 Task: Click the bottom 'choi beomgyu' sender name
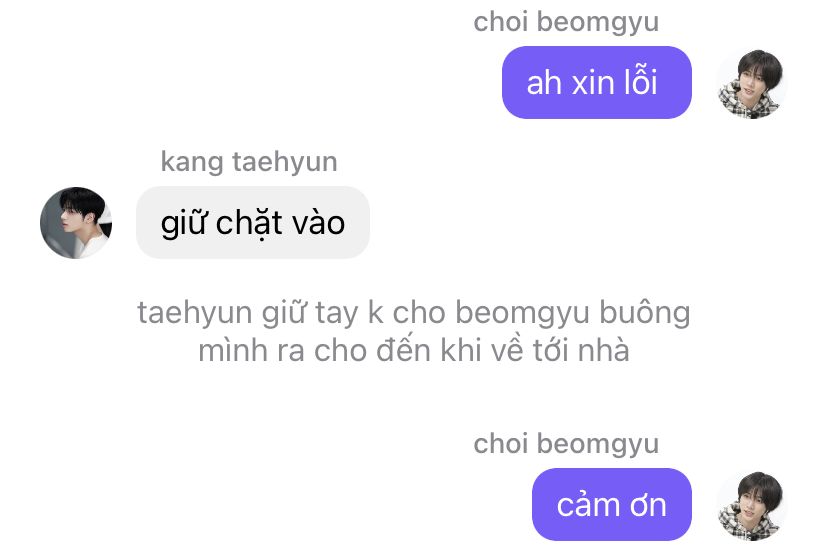(x=566, y=444)
